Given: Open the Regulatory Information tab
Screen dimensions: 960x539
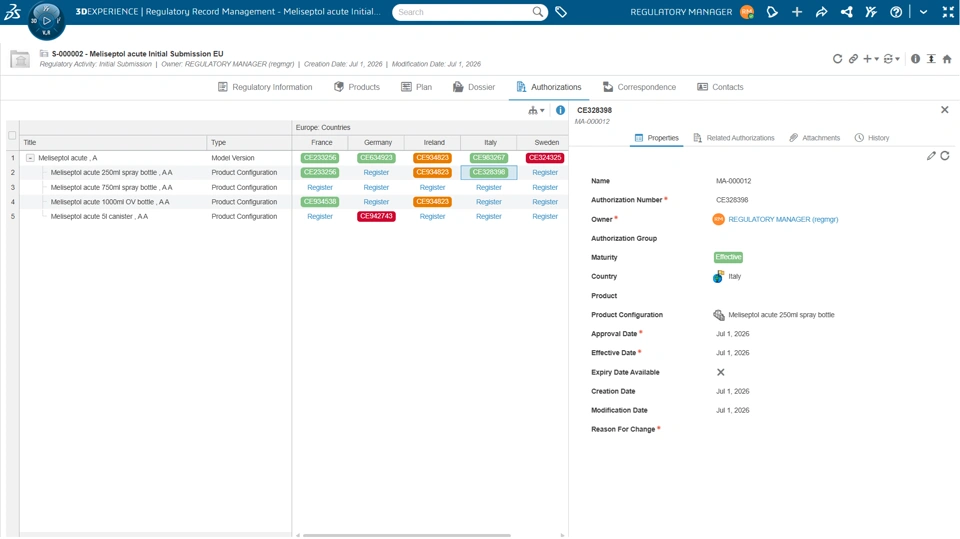Looking at the screenshot, I should click(x=264, y=87).
